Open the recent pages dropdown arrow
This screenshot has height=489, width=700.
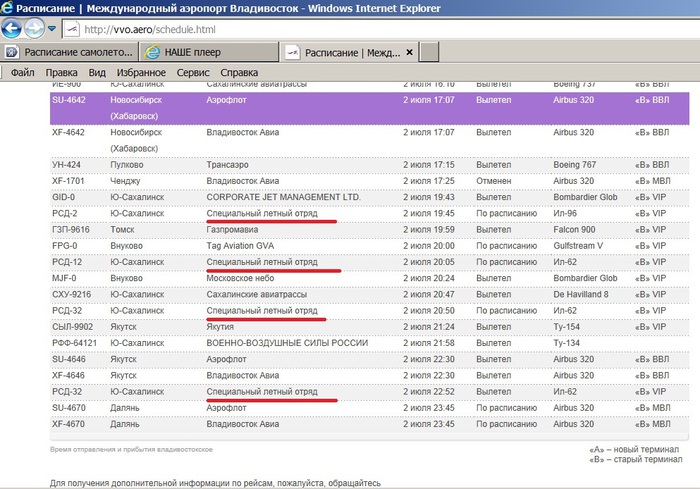point(52,29)
